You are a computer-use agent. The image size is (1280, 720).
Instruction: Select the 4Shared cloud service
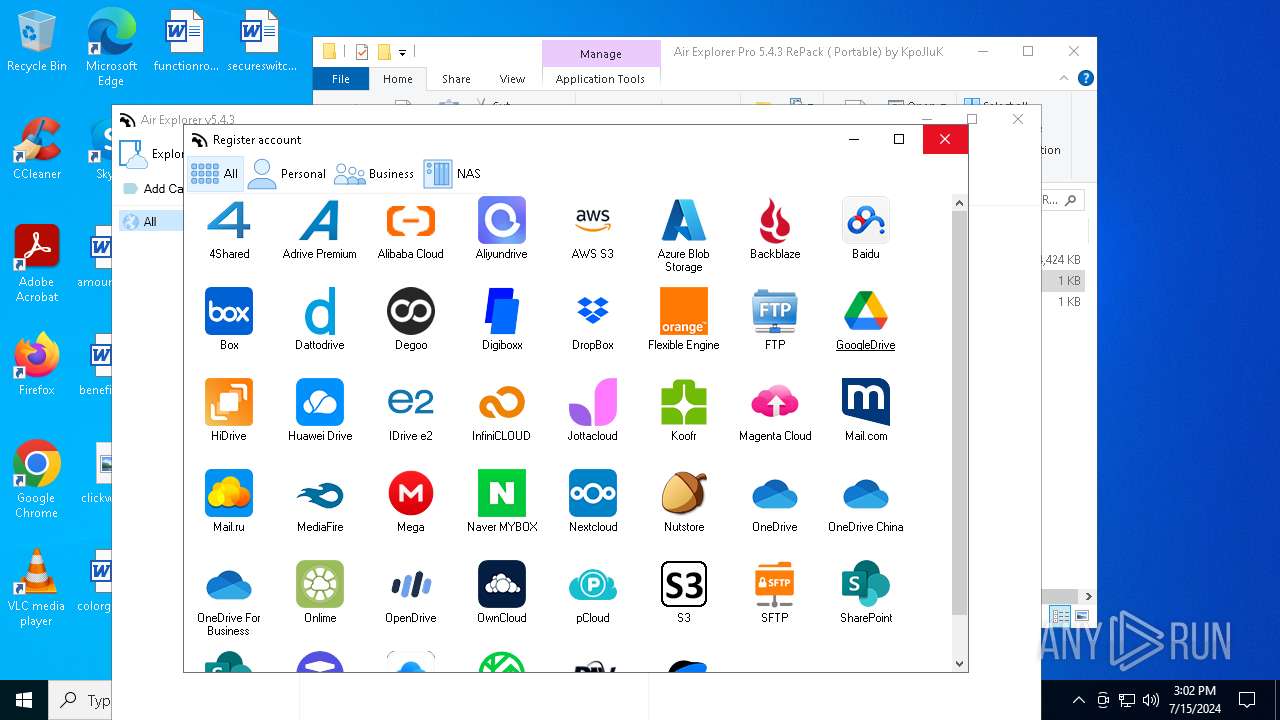pyautogui.click(x=229, y=229)
